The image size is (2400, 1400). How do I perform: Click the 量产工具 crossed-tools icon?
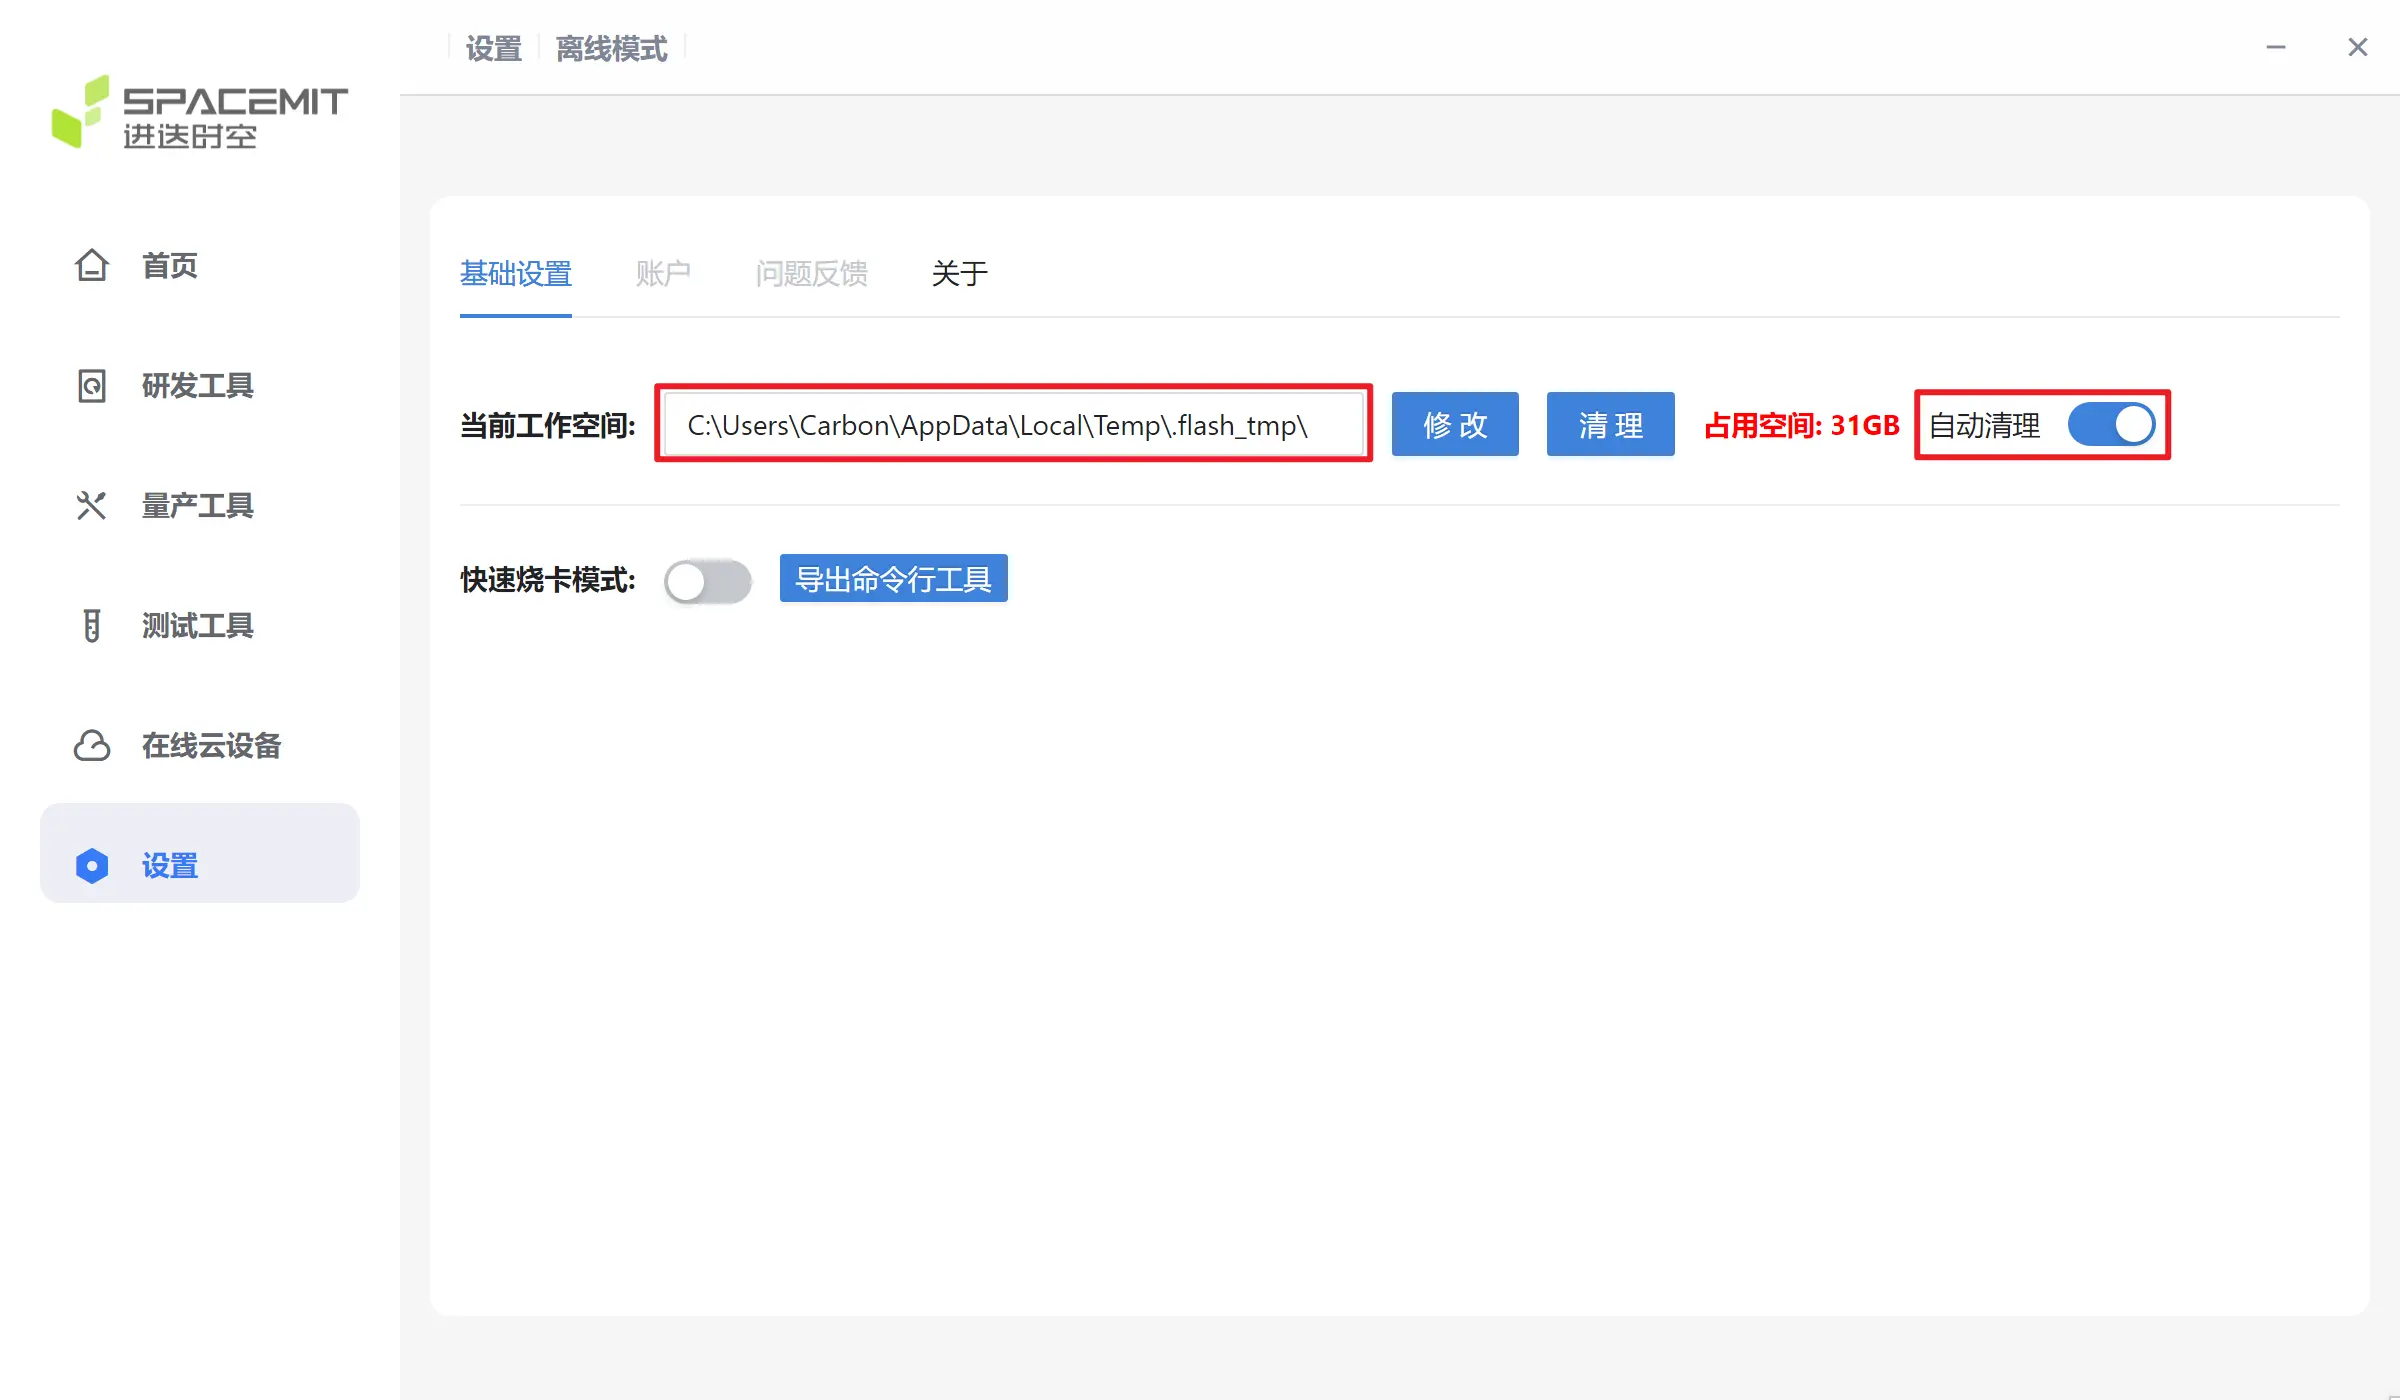tap(92, 505)
